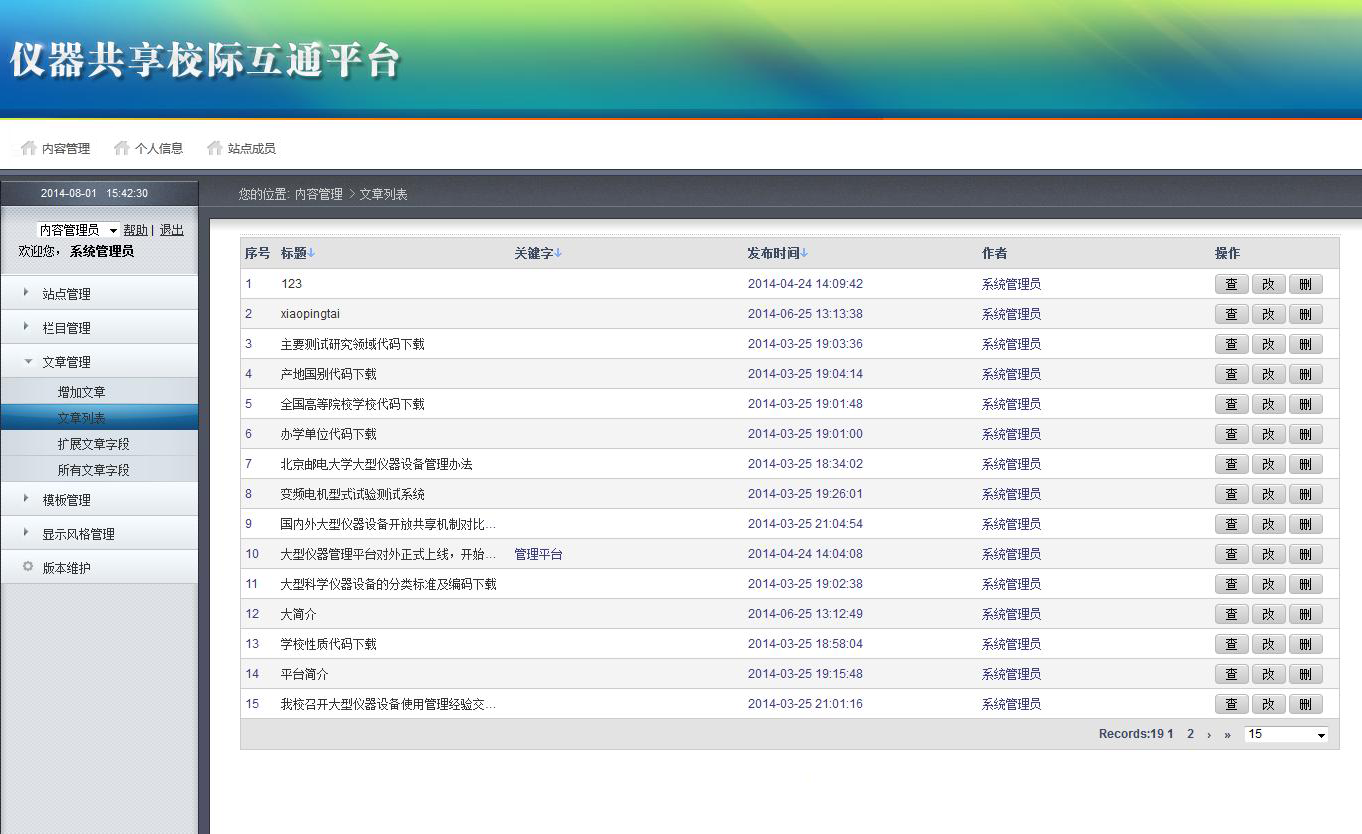
Task: Click the gear icon beside 版本维护
Action: coord(28,567)
